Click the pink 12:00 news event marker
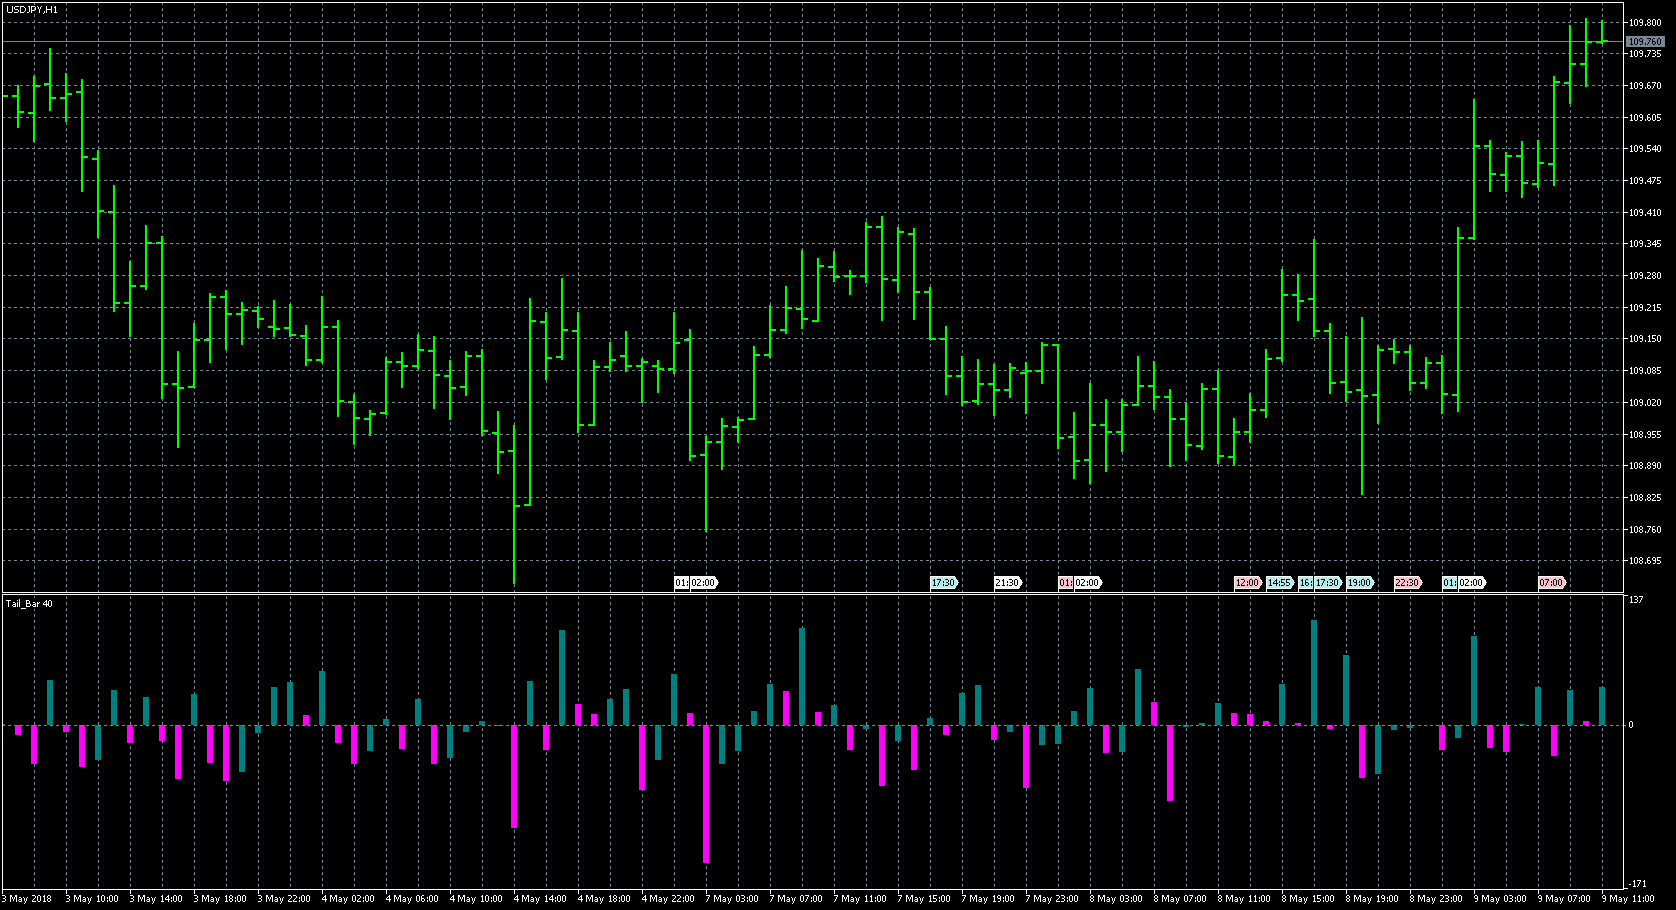Image resolution: width=1676 pixels, height=910 pixels. (1246, 583)
